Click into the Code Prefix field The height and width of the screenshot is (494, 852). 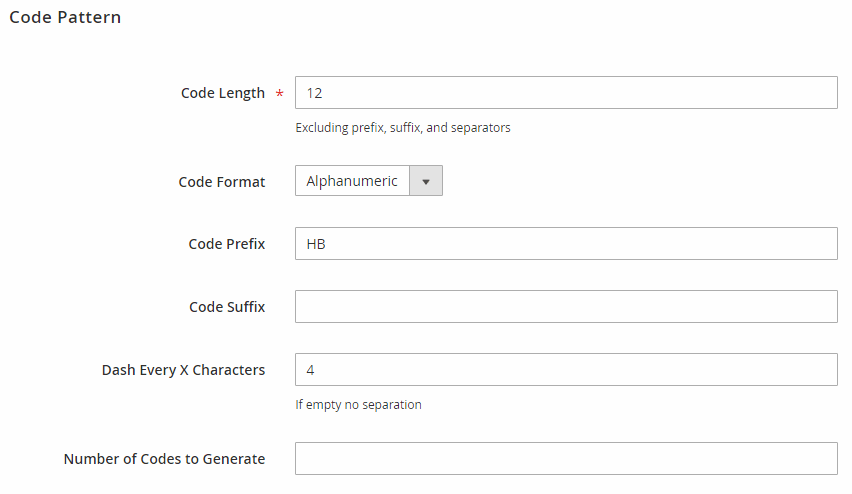coord(566,243)
